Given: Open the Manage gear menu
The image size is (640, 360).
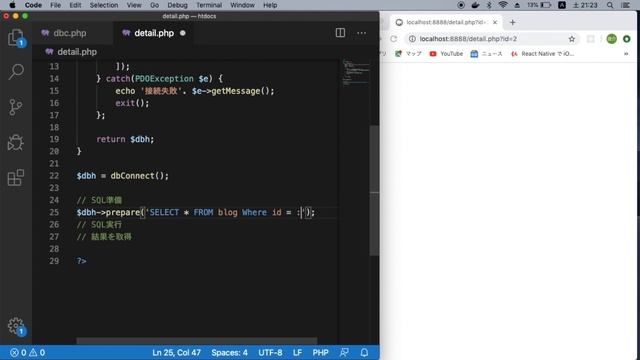Looking at the screenshot, I should click(x=16, y=326).
